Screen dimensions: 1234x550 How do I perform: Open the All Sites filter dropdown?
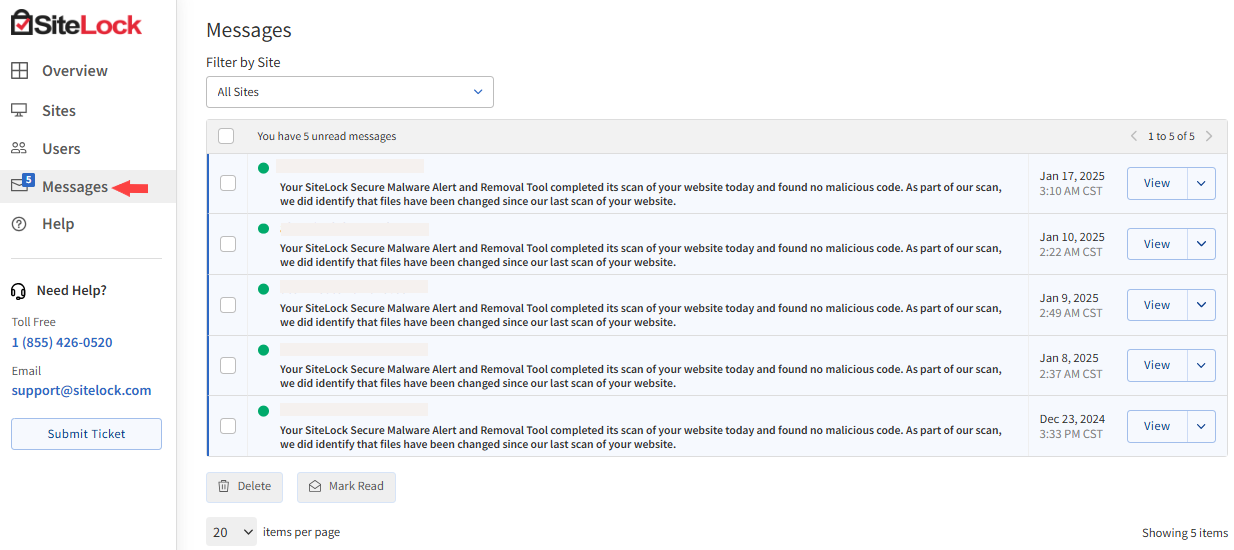[x=350, y=92]
